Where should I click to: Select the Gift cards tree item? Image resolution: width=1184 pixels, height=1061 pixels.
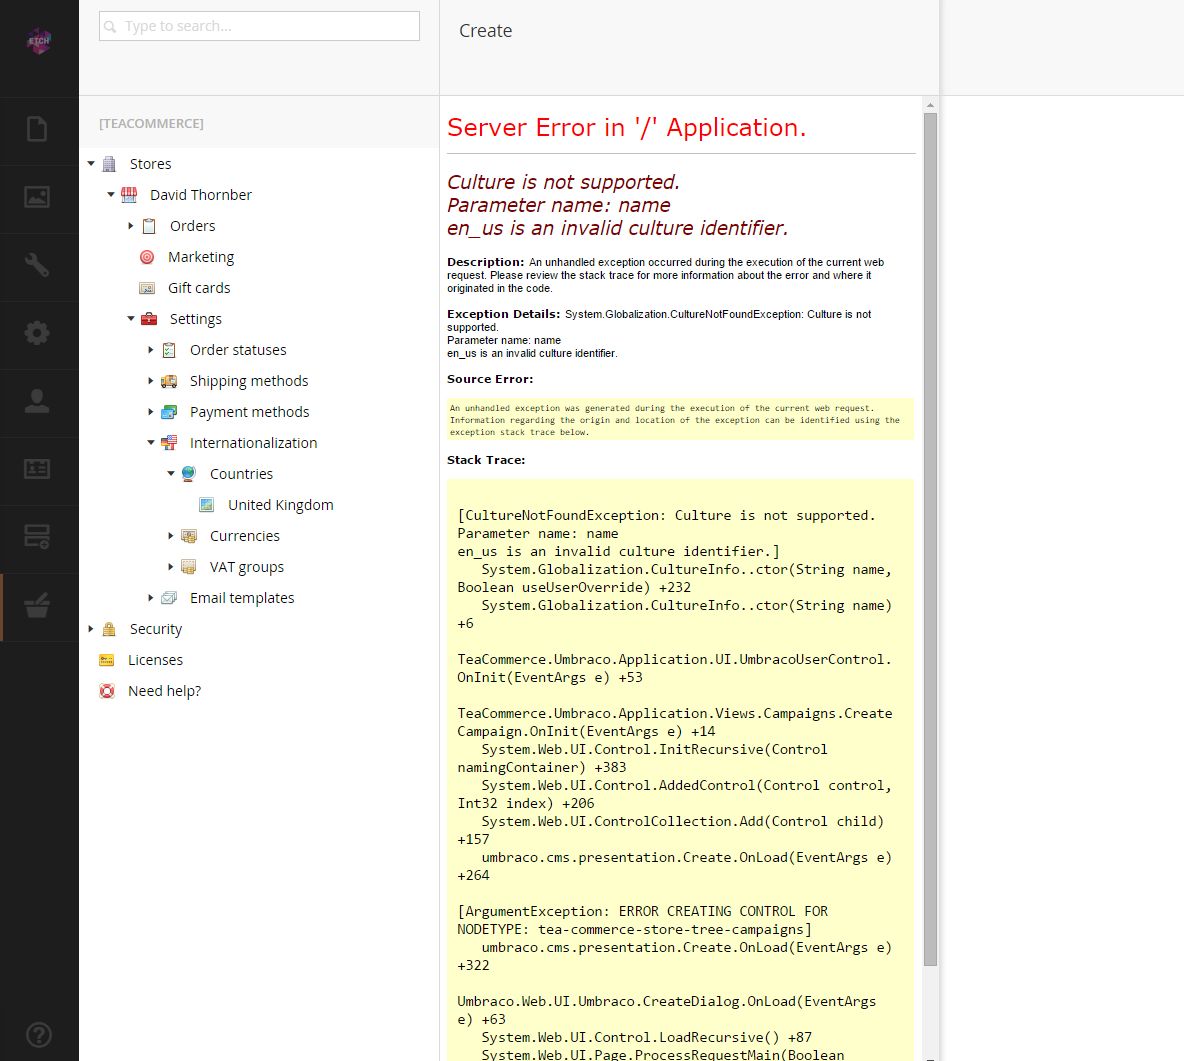[199, 288]
